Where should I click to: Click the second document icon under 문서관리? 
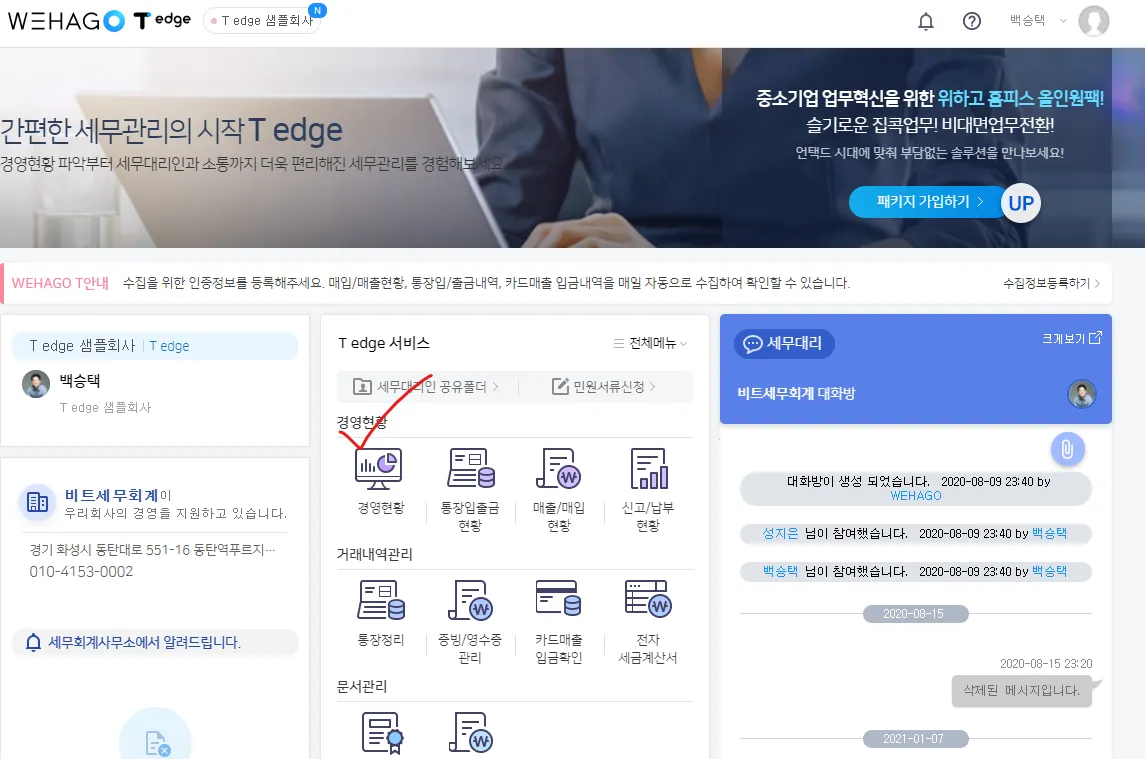[x=470, y=733]
